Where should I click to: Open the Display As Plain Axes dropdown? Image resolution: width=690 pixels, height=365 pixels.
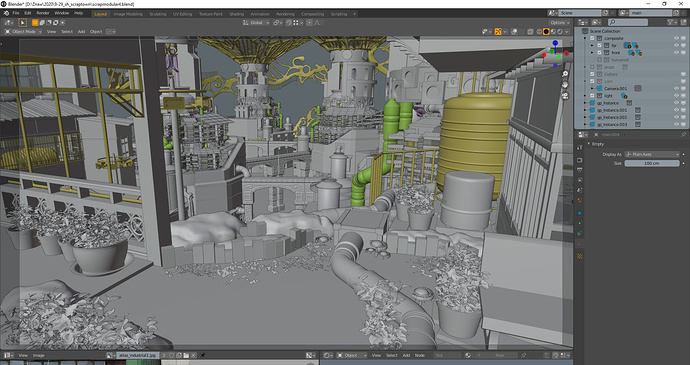click(x=652, y=155)
